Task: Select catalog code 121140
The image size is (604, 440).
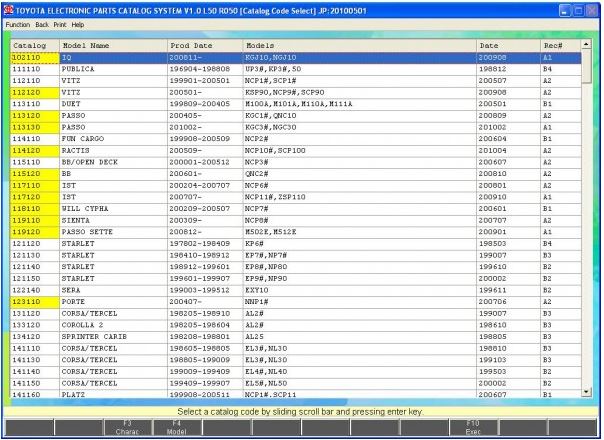Action: coord(35,267)
